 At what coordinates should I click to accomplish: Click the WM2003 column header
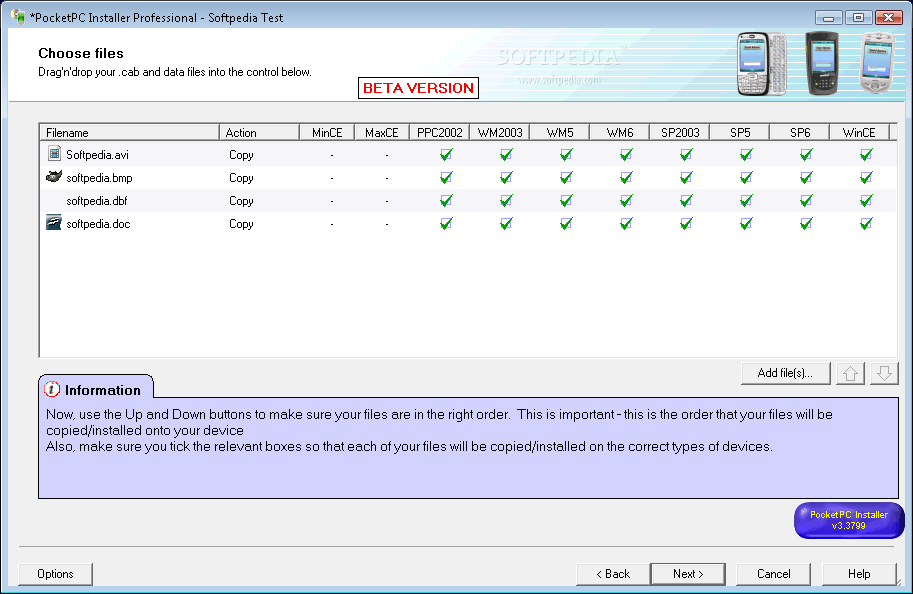coord(500,133)
